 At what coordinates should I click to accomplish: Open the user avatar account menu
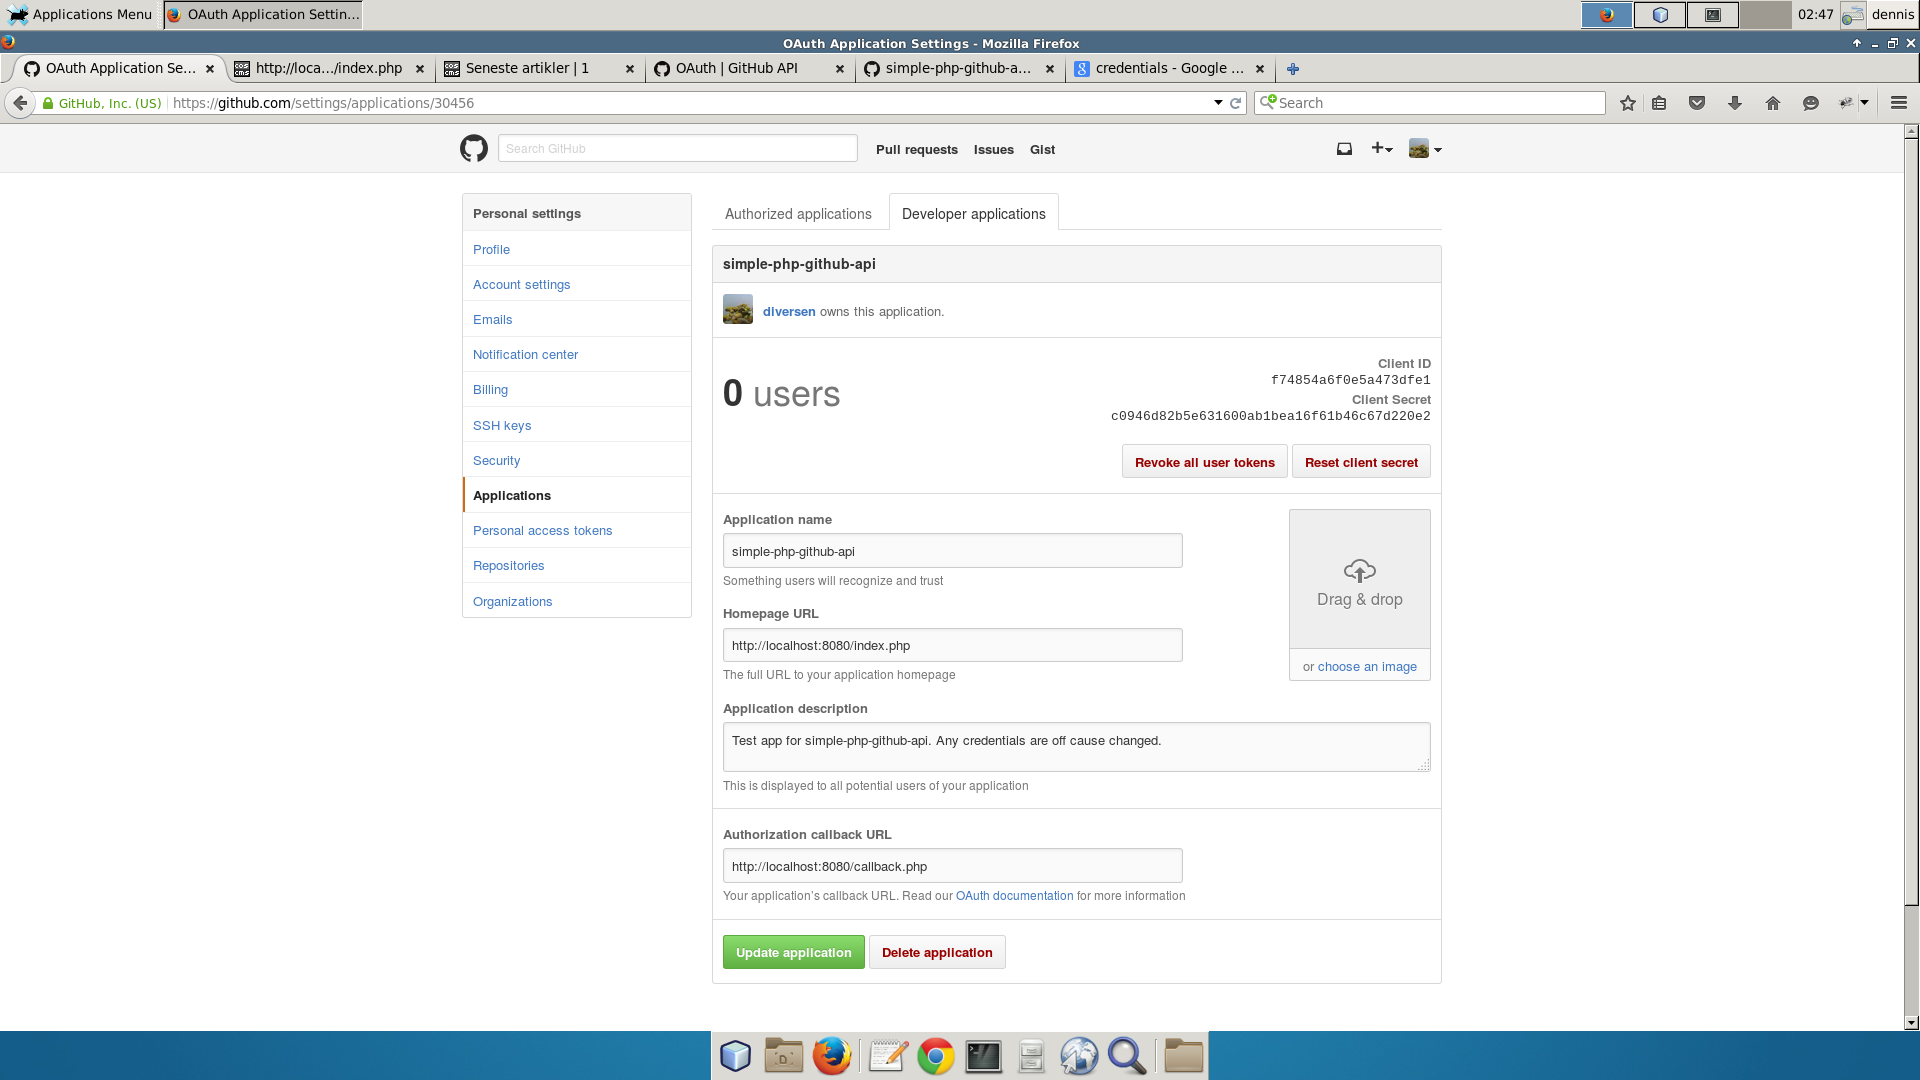point(1425,149)
